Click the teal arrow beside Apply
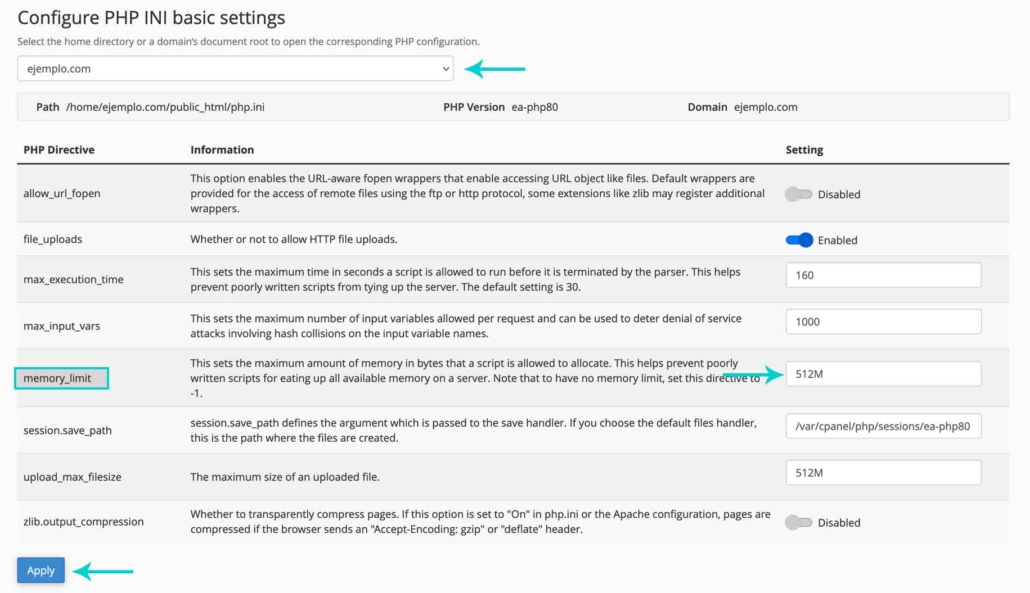1030x593 pixels. click(104, 571)
